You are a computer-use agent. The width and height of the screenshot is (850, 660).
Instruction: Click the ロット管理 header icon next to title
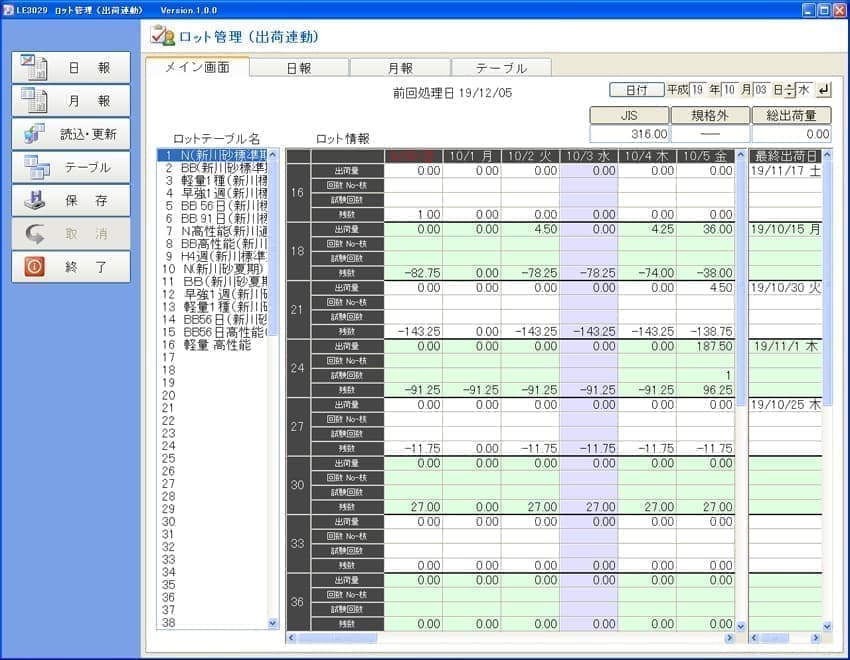162,36
